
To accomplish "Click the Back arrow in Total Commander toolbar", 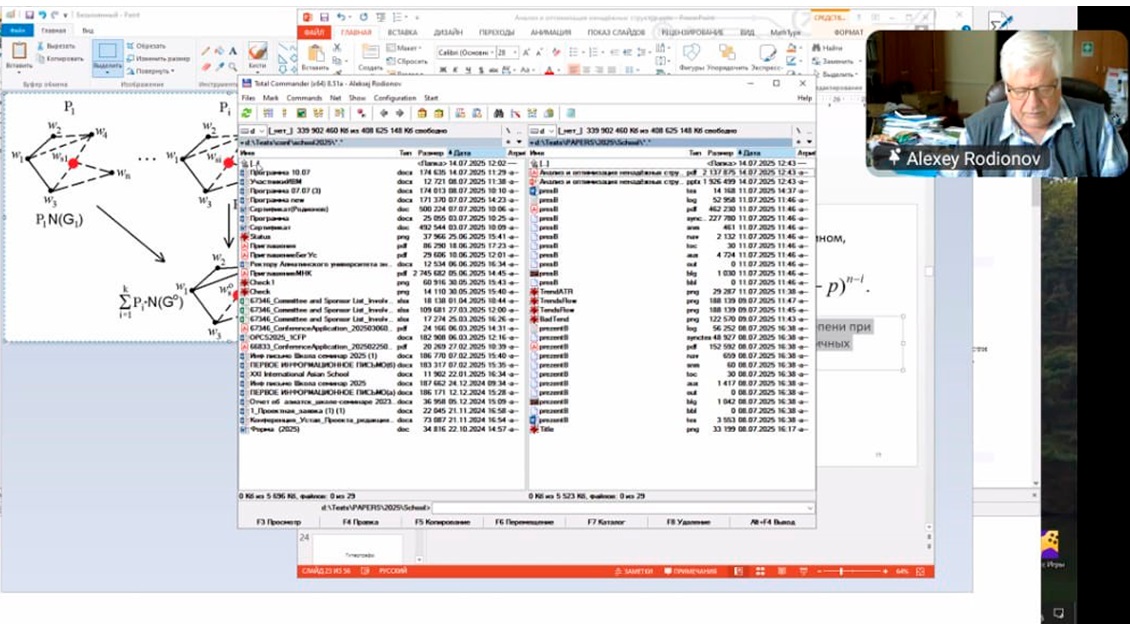I will 383,113.
